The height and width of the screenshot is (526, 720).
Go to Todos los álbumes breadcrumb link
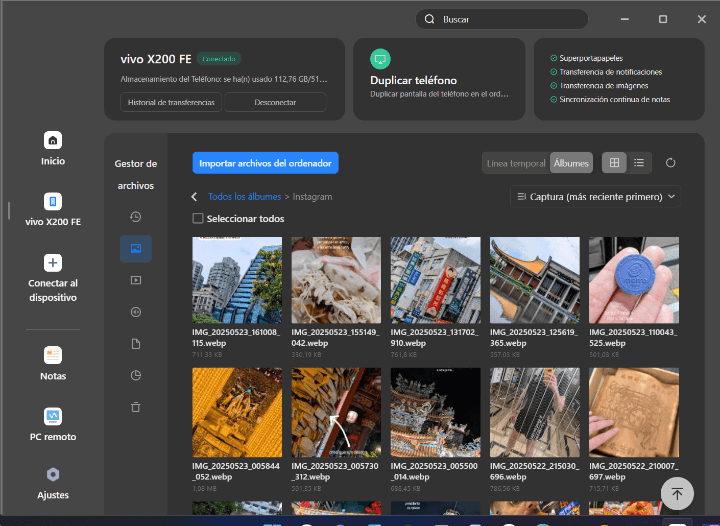[244, 197]
